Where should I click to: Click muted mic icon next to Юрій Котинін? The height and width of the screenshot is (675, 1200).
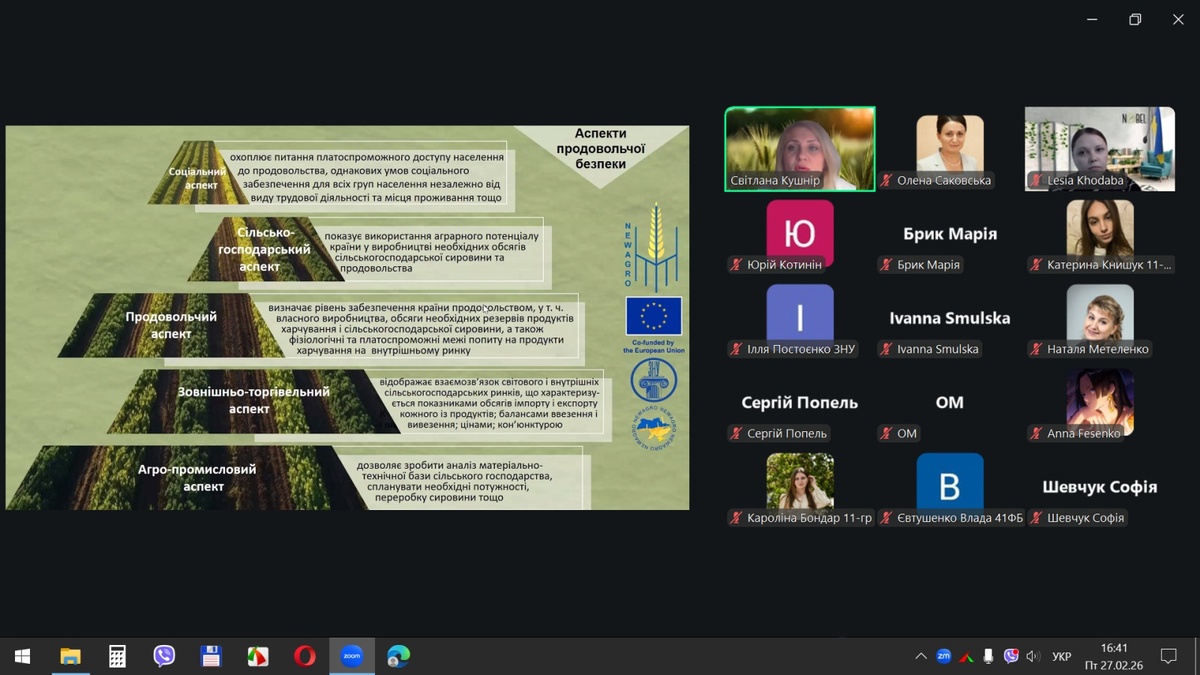(x=736, y=265)
